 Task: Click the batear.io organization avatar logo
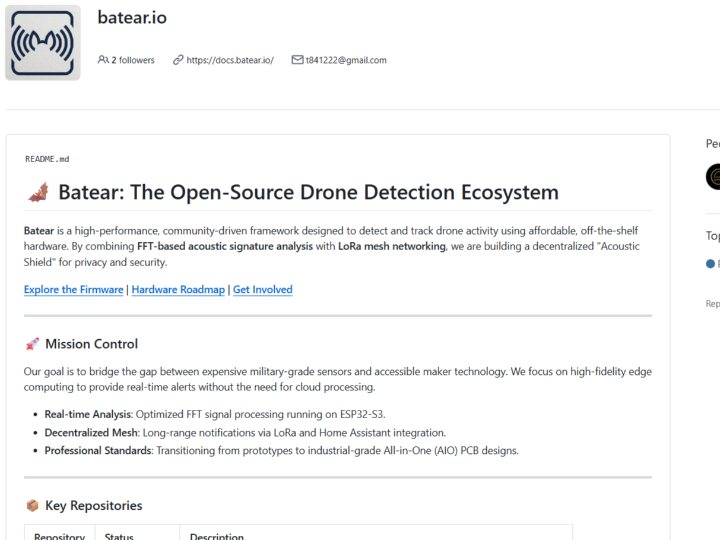43,42
